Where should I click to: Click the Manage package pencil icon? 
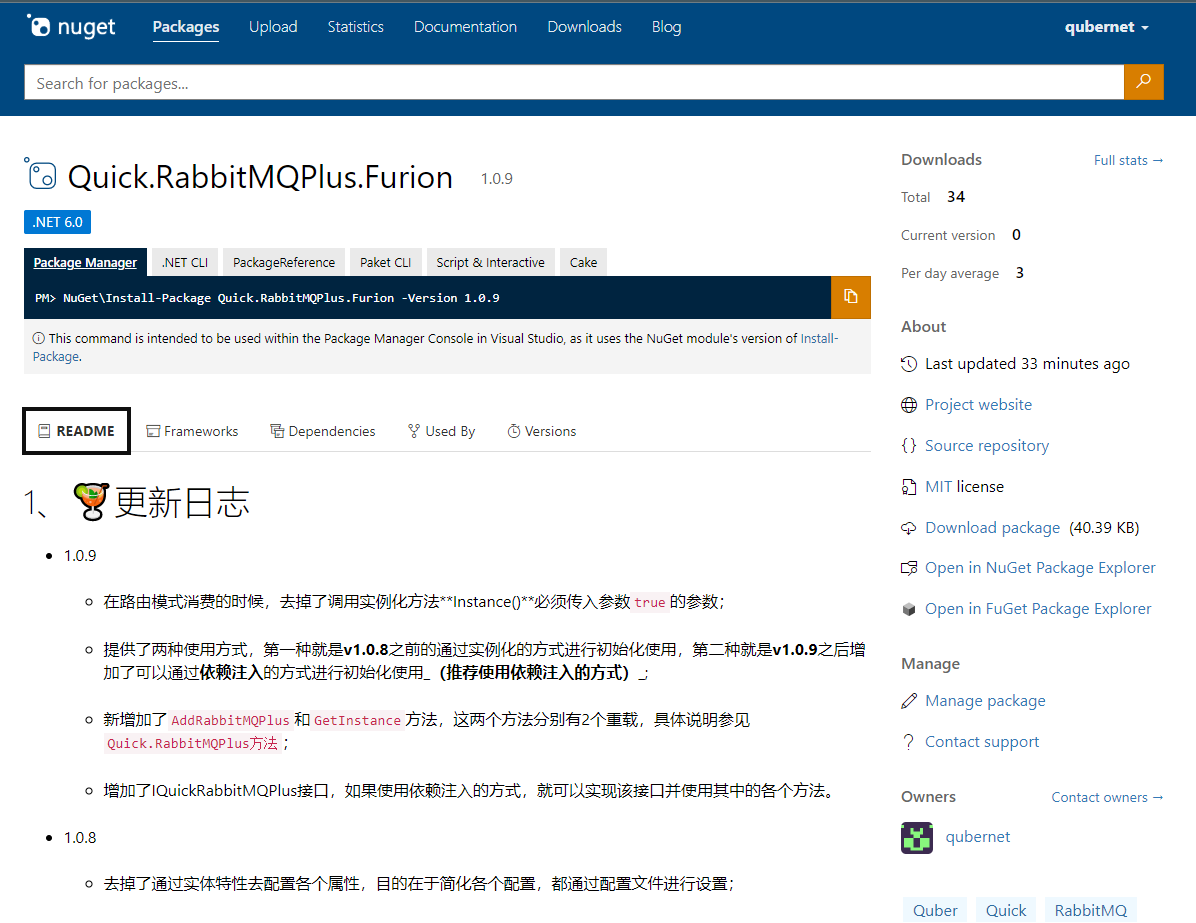click(x=910, y=700)
